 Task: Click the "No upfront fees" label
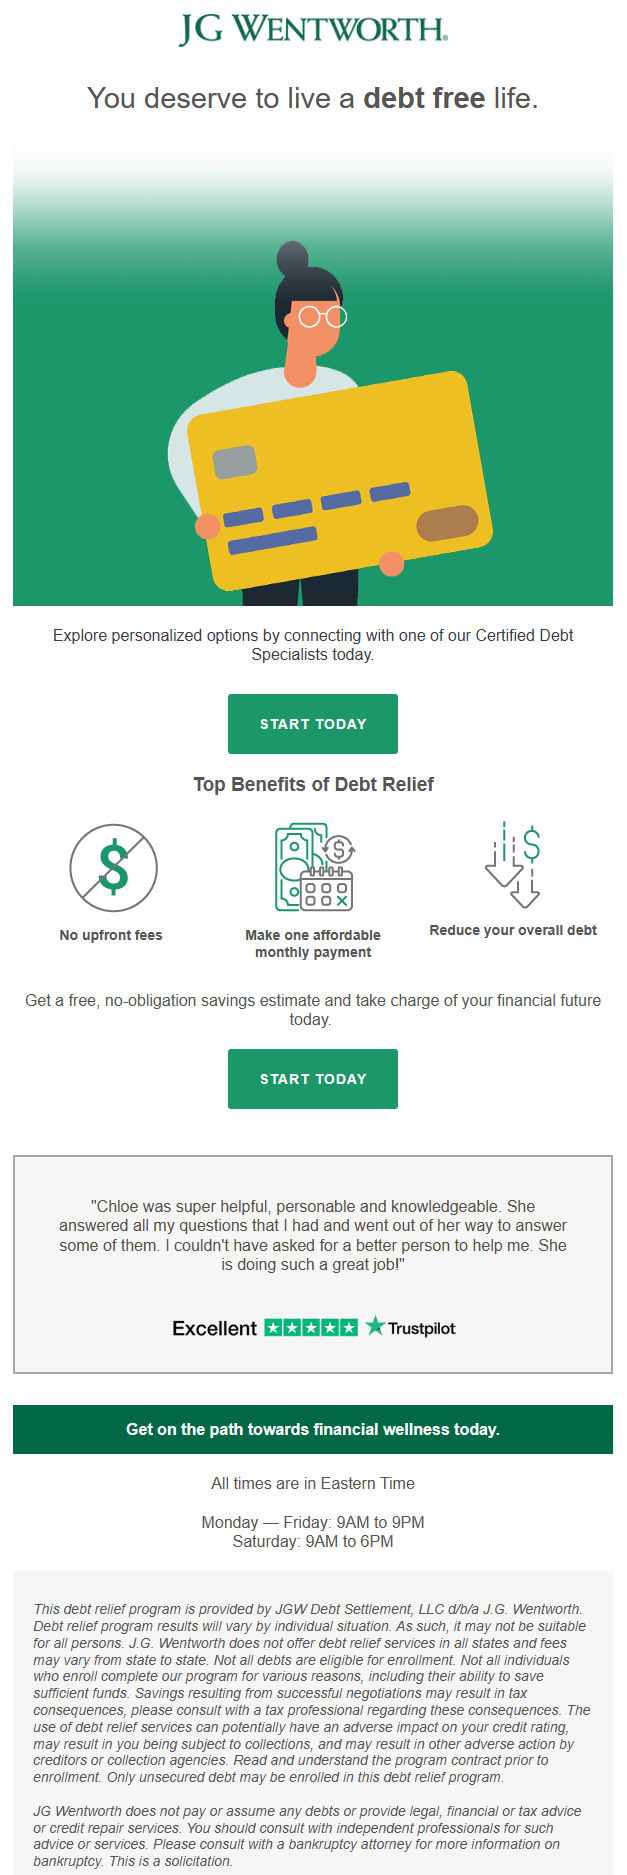pyautogui.click(x=111, y=935)
